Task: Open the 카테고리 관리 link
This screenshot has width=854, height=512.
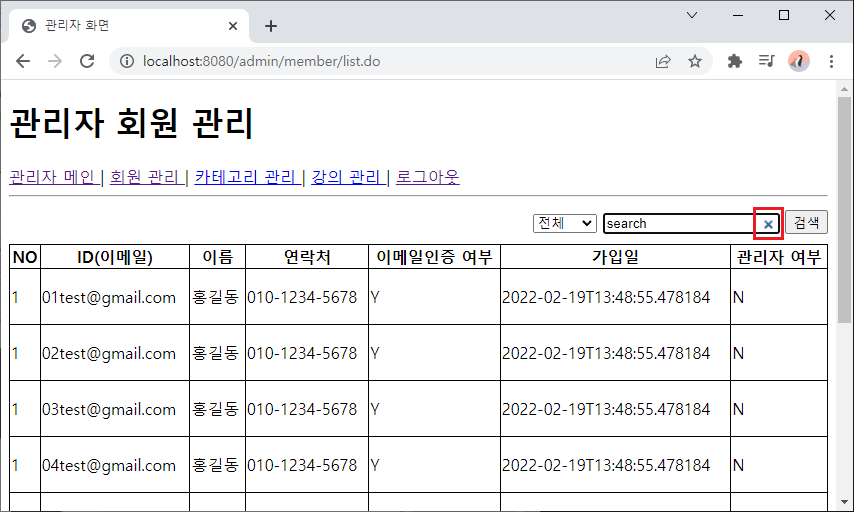Action: 247,177
